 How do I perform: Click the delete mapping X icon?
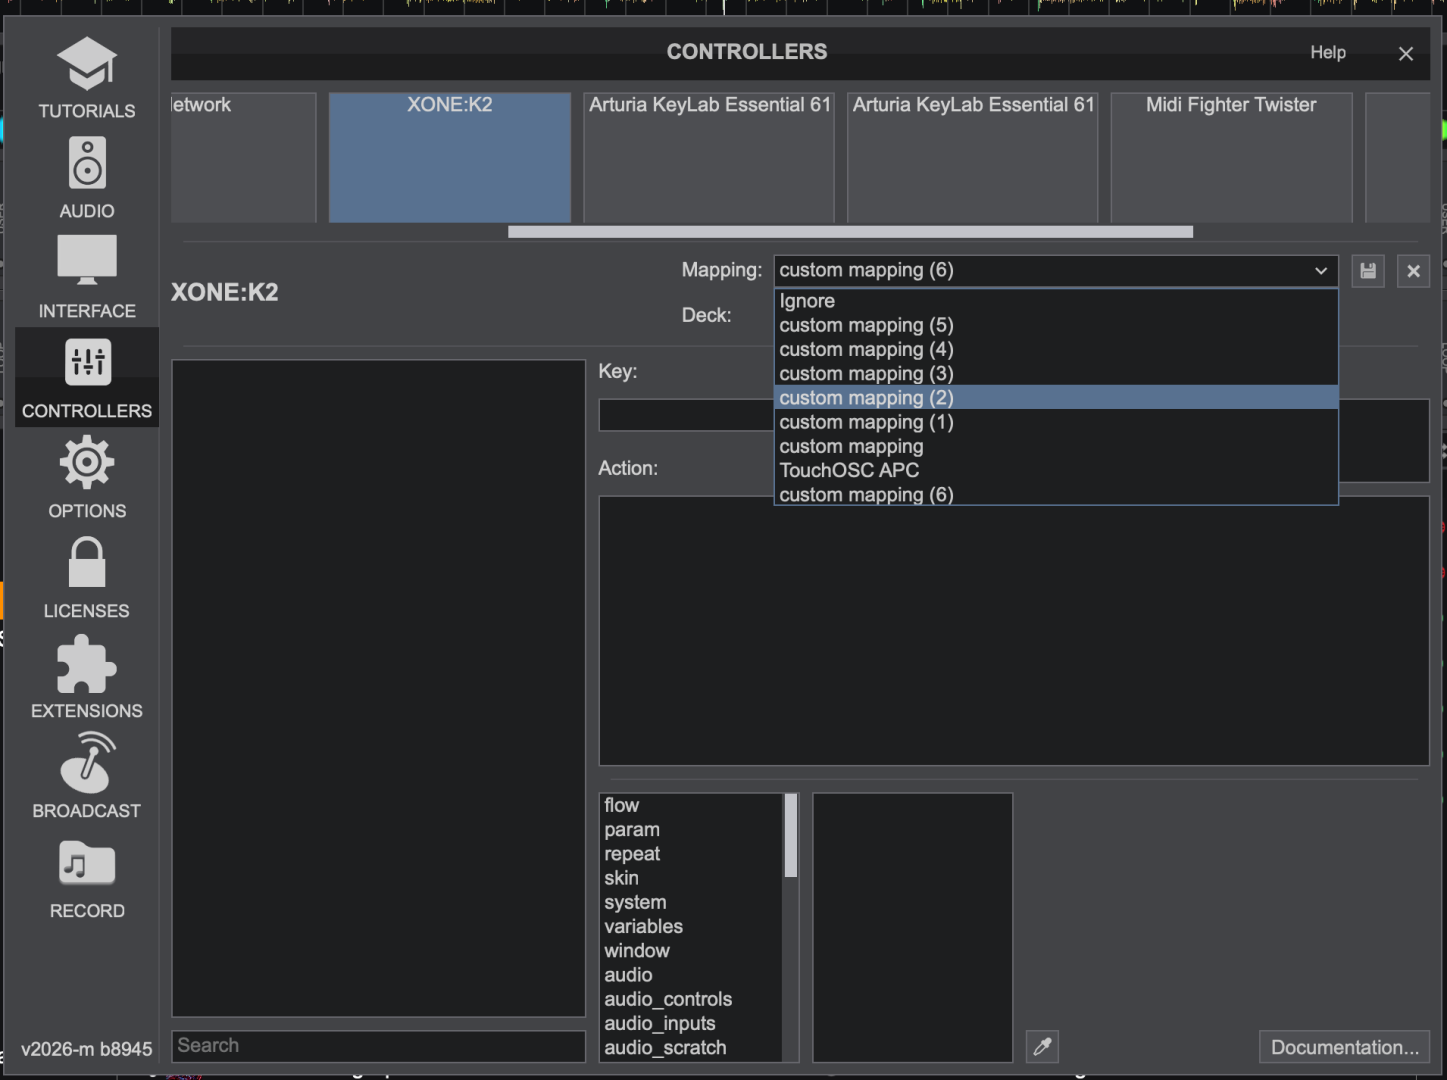pos(1413,271)
